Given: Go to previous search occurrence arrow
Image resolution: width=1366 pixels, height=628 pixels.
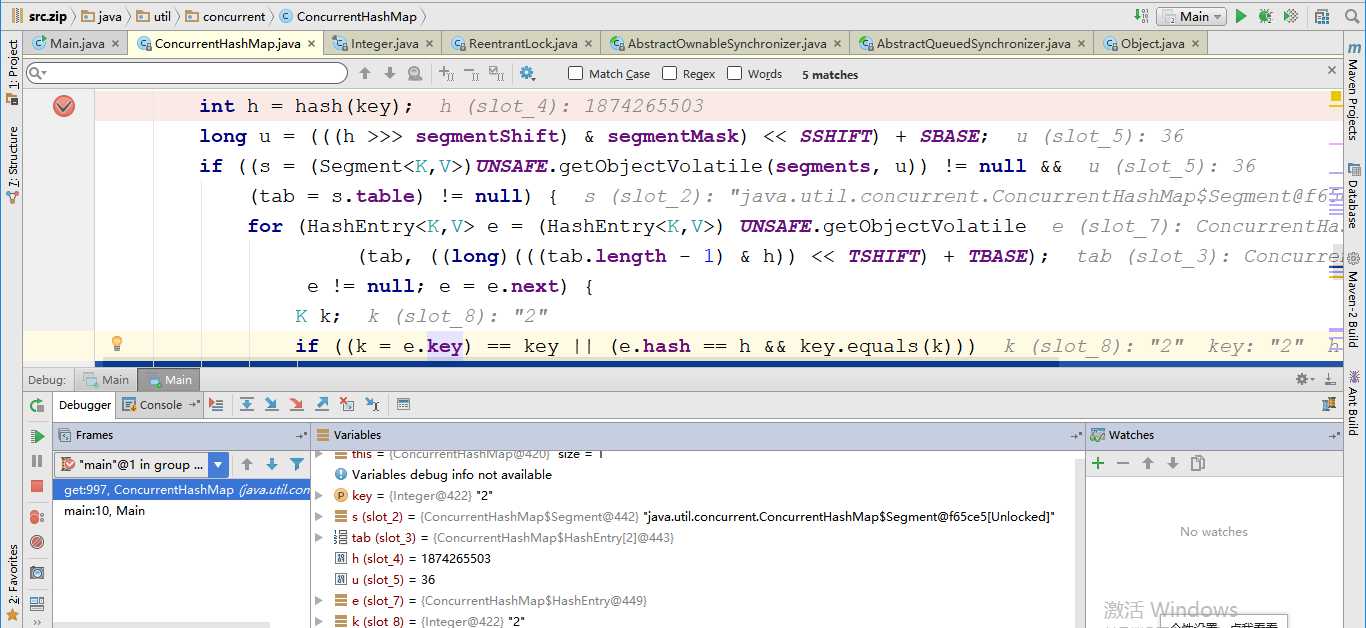Looking at the screenshot, I should (x=365, y=73).
